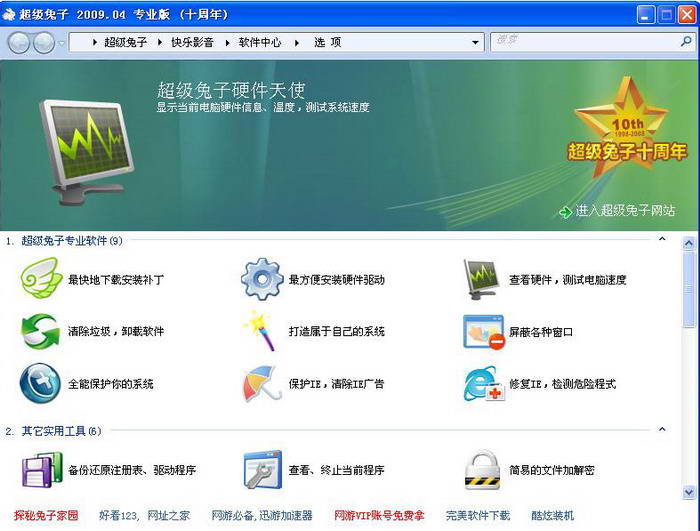This screenshot has width=700, height=531.
Task: Click the umbrella IE protection icon
Action: tap(262, 383)
